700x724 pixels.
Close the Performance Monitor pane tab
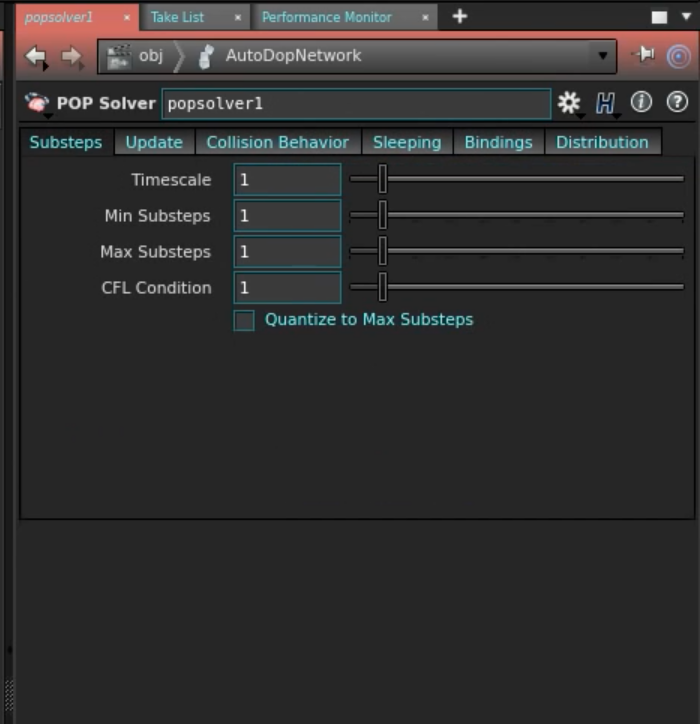(425, 18)
